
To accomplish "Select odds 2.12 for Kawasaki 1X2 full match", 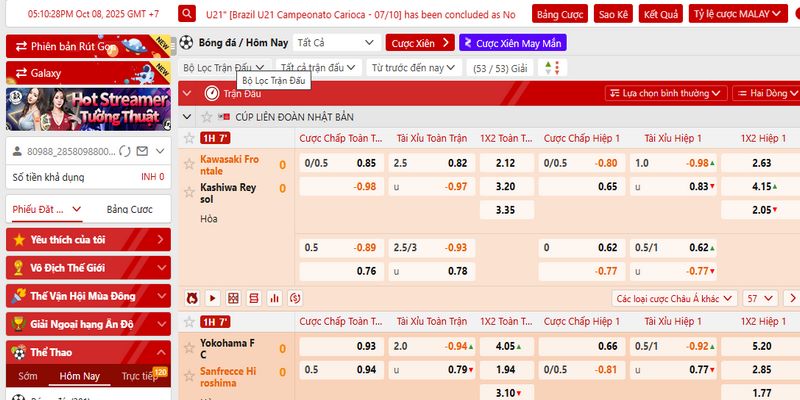I will pyautogui.click(x=505, y=163).
